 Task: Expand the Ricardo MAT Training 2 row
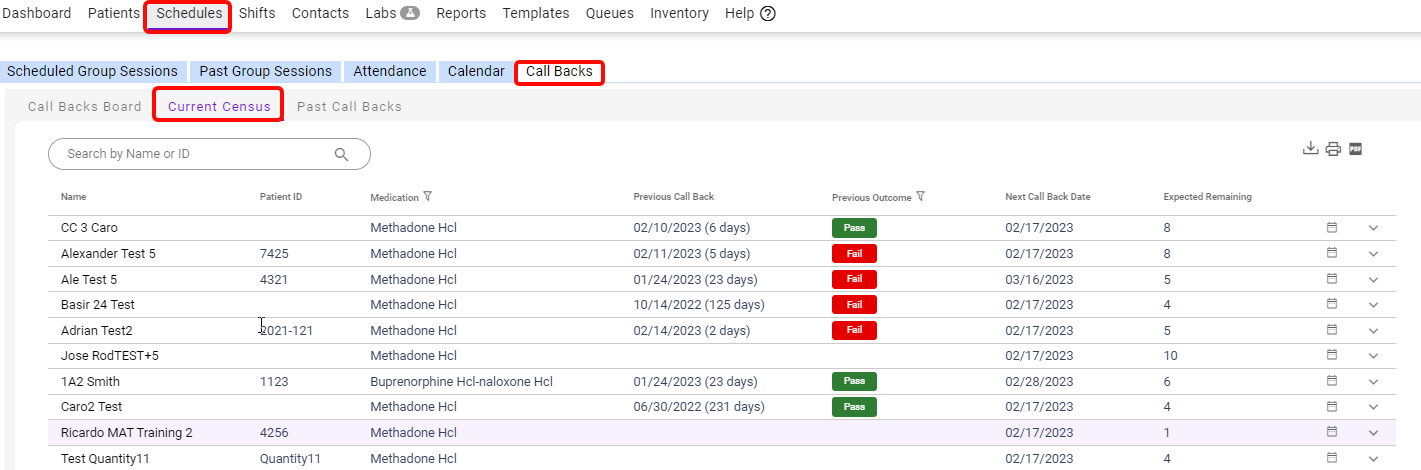pos(1373,433)
